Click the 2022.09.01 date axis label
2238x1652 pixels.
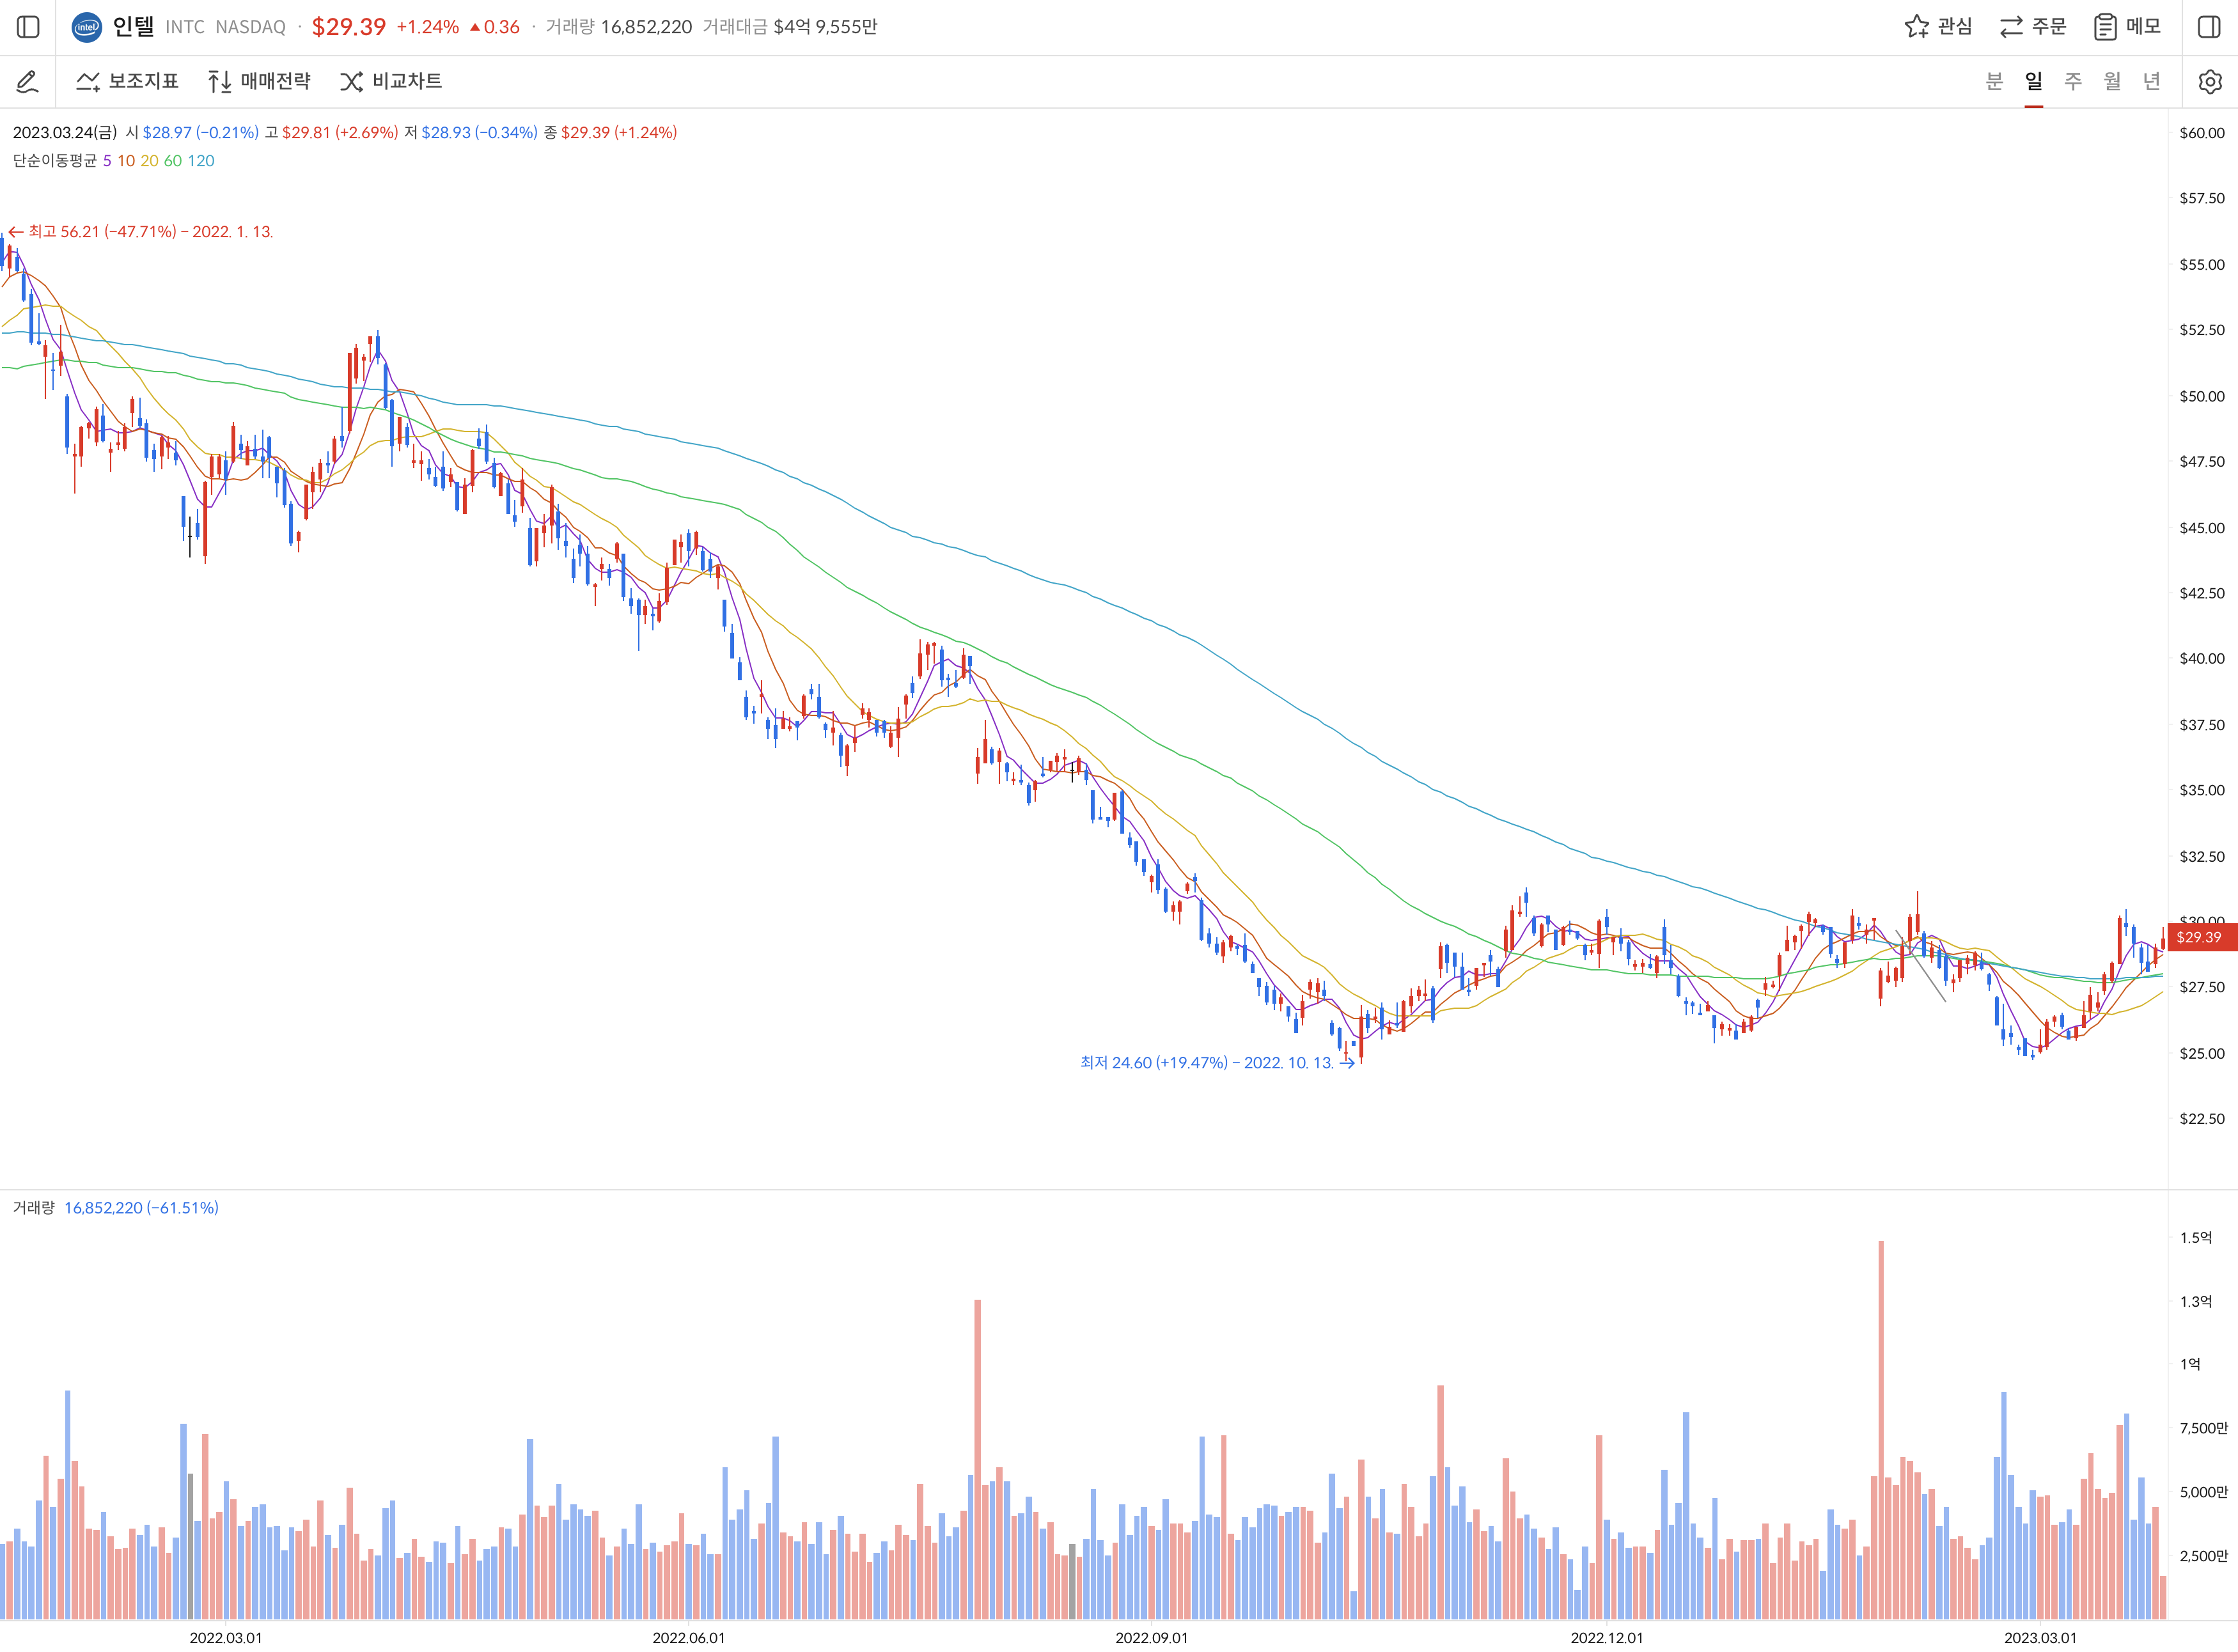click(x=1152, y=1637)
